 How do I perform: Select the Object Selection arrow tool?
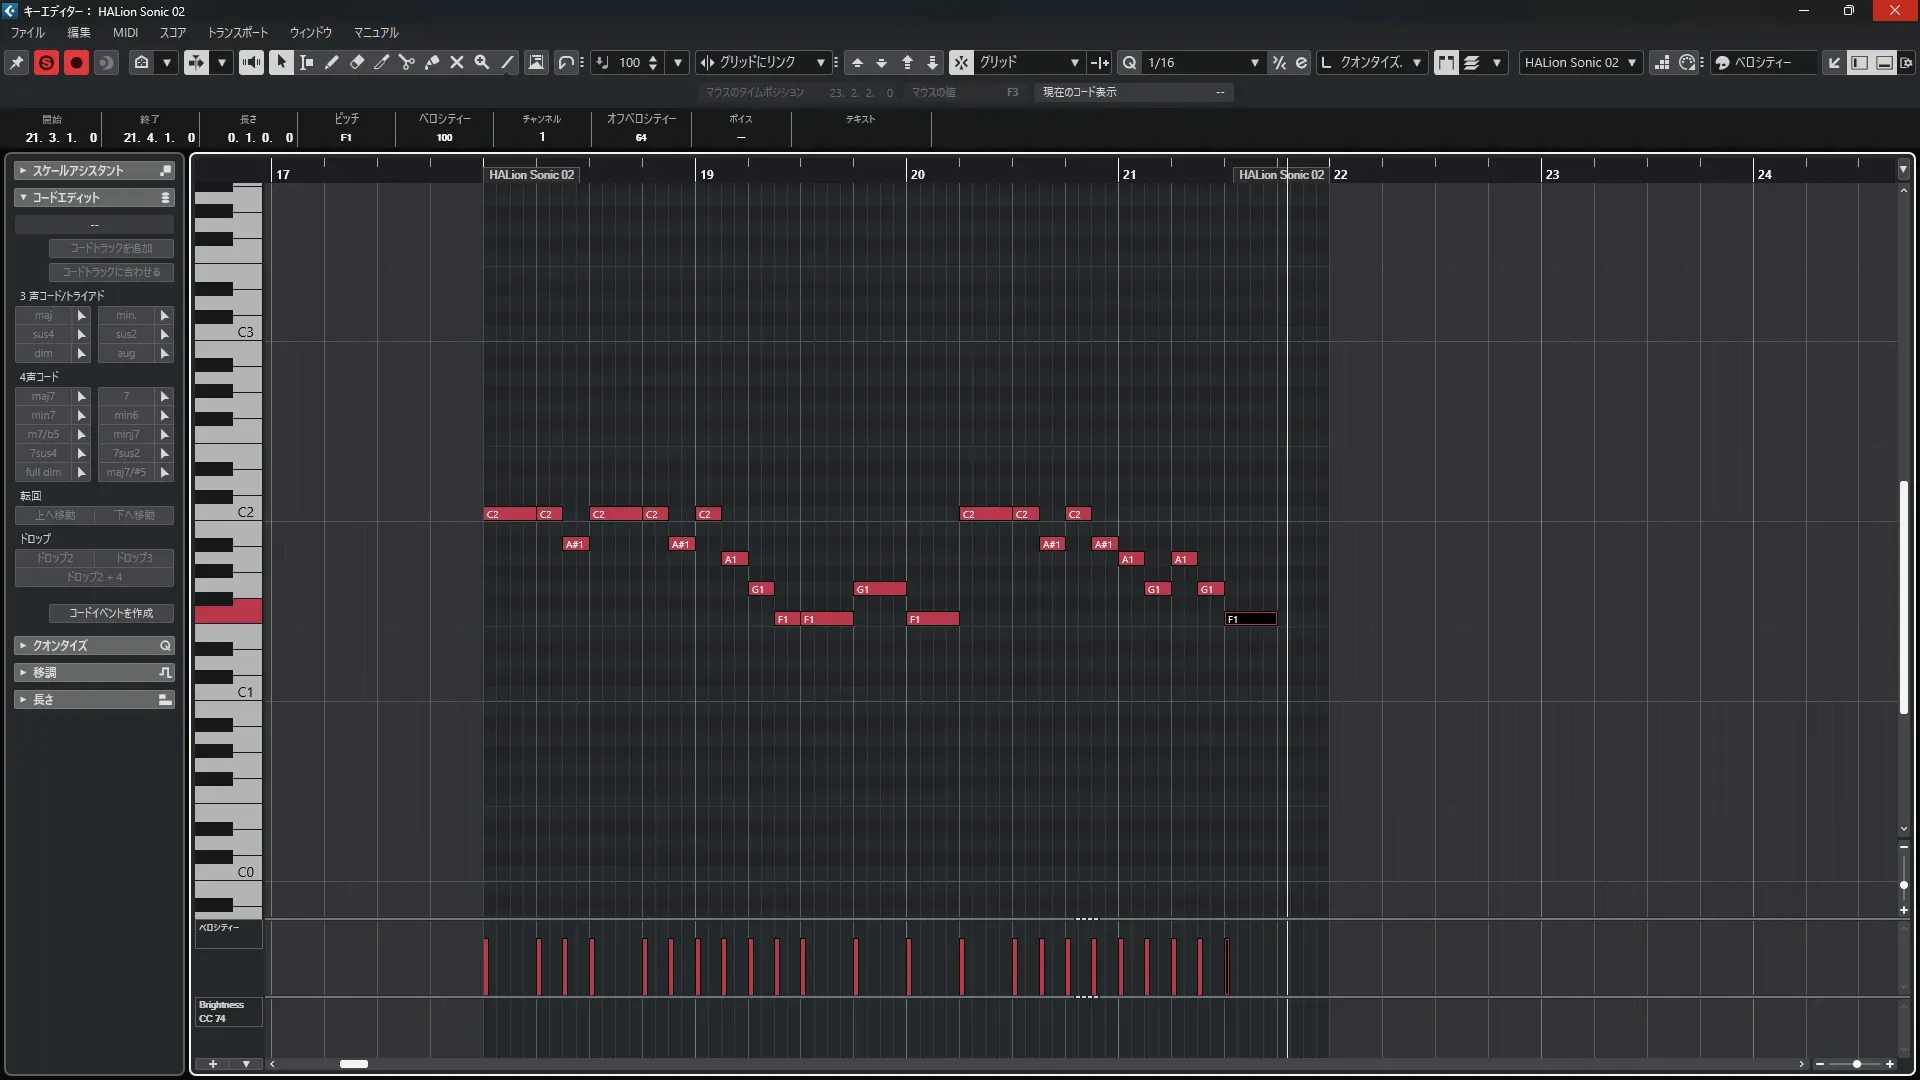tap(281, 62)
